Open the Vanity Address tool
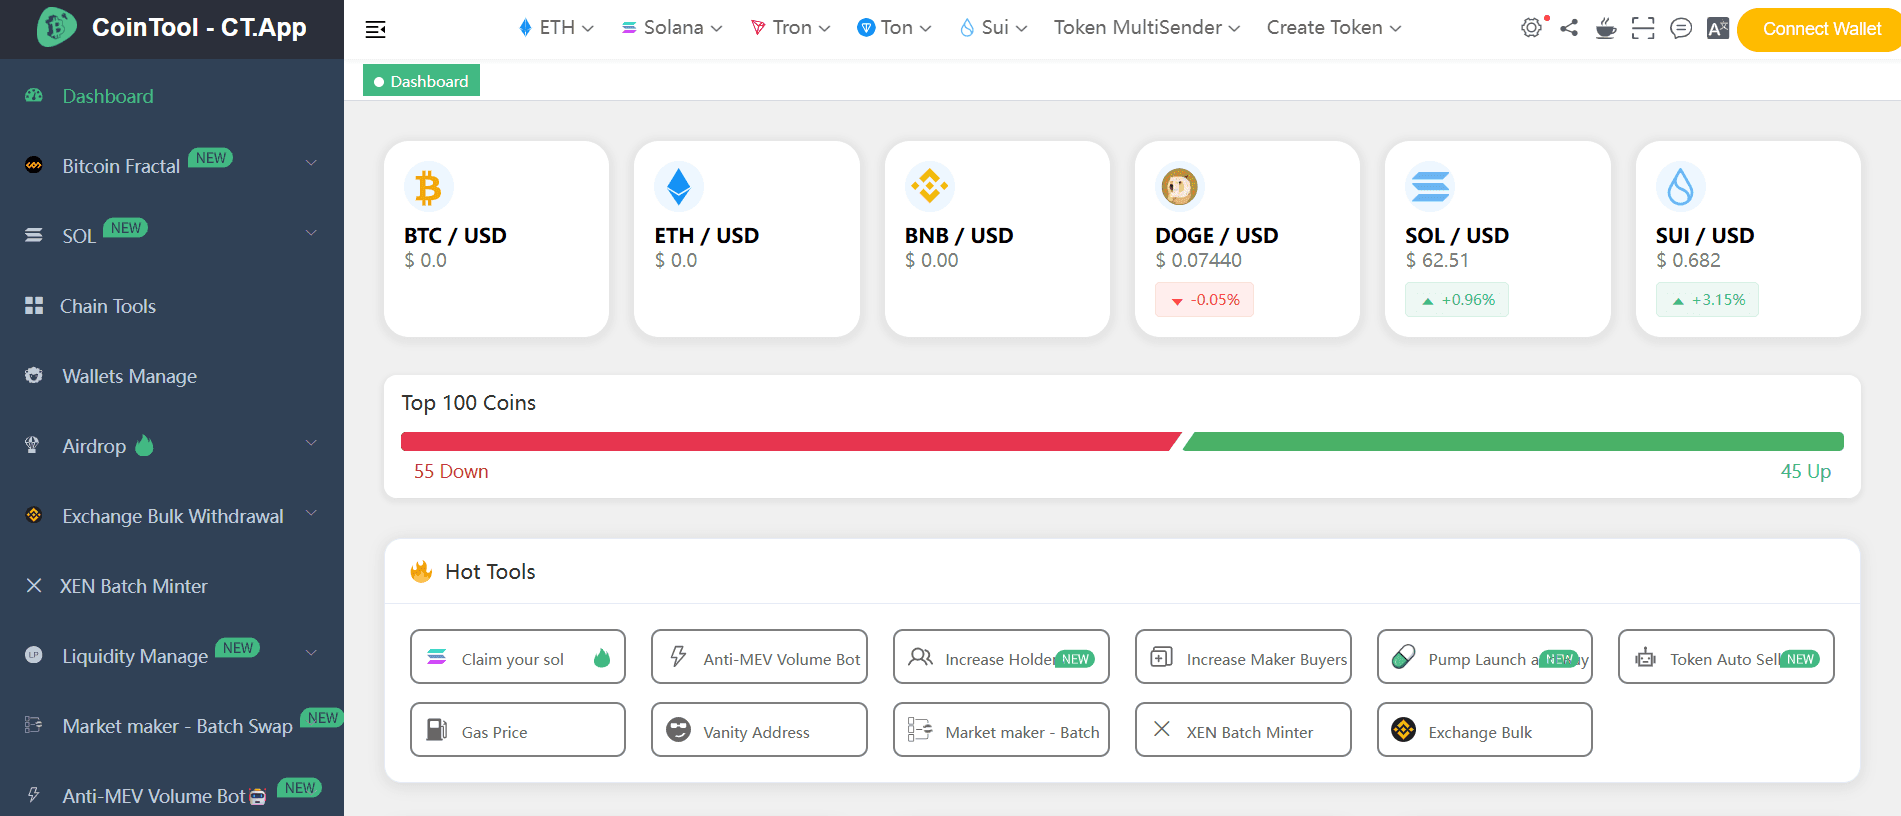The image size is (1901, 816). [x=759, y=730]
